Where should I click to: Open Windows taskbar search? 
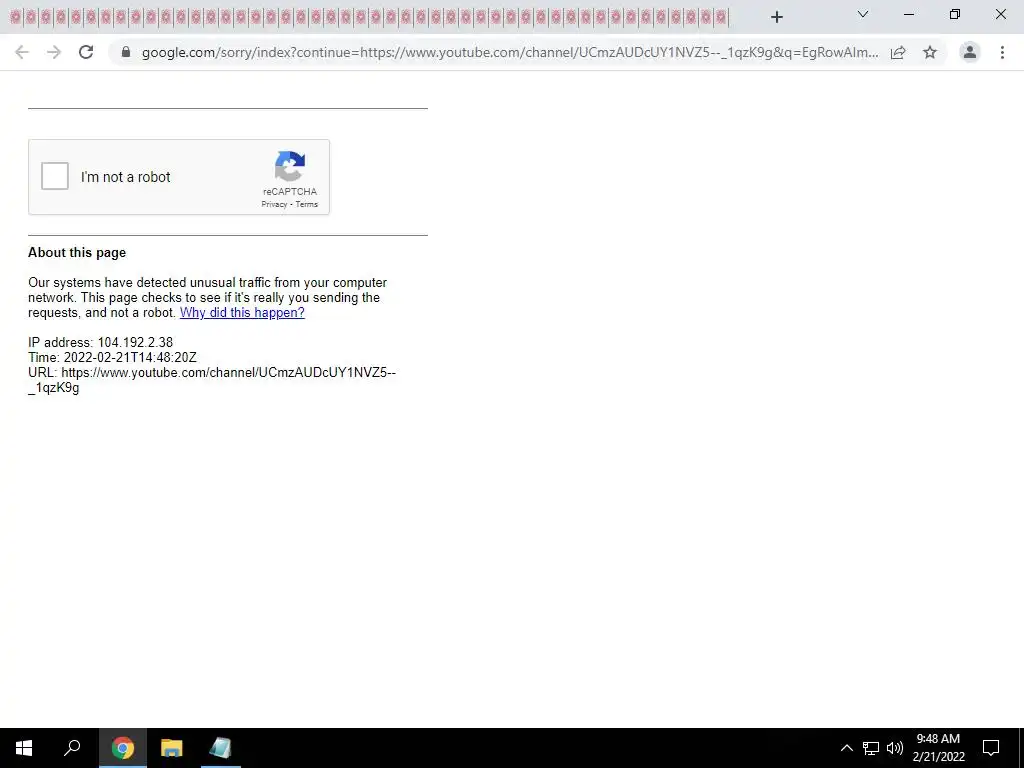72,748
